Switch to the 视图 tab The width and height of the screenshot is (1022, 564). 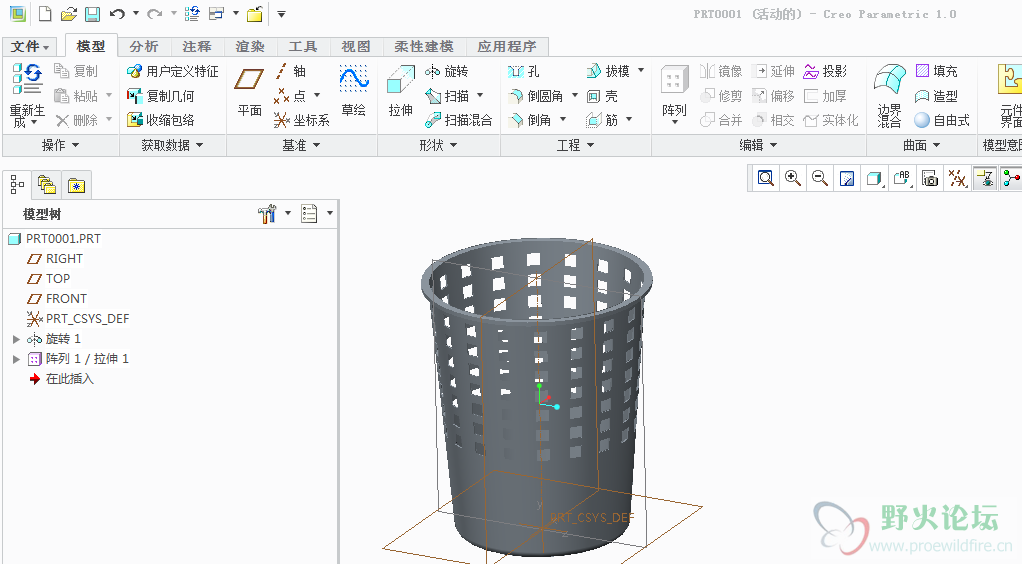click(x=356, y=46)
